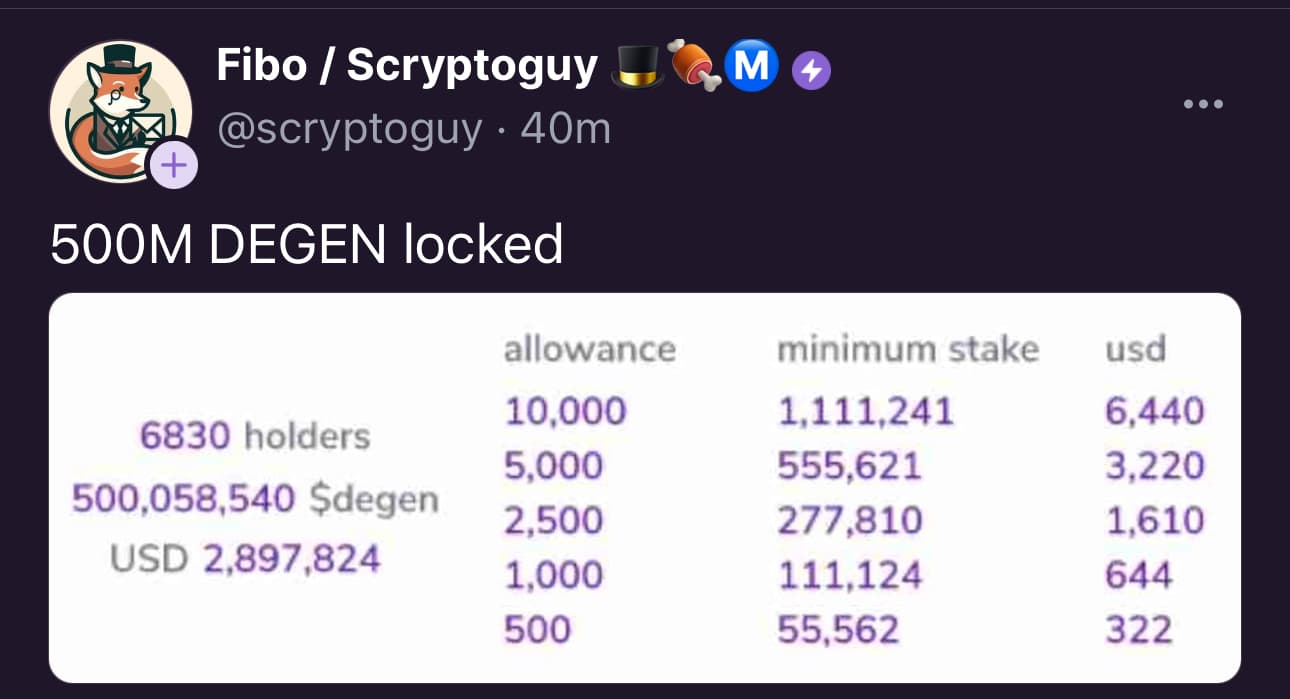This screenshot has width=1290, height=699.
Task: Open Fibo / Scryptoguy display name
Action: (407, 67)
